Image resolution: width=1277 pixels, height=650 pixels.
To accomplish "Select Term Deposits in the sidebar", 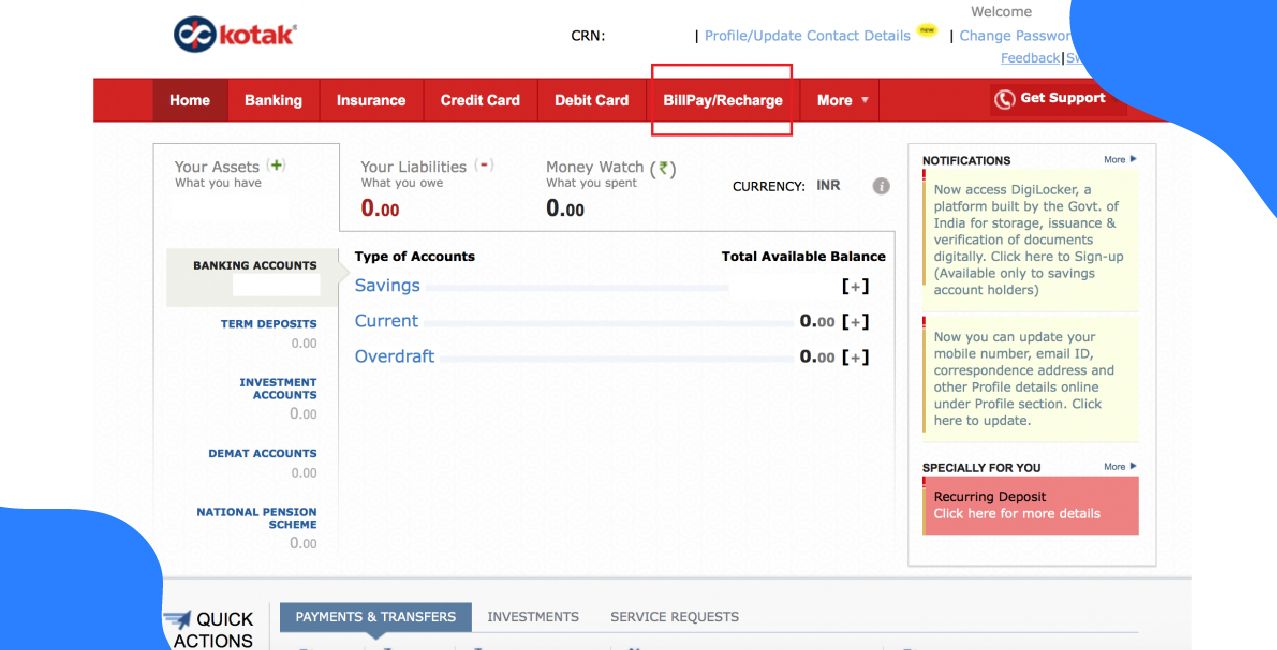I will click(267, 323).
